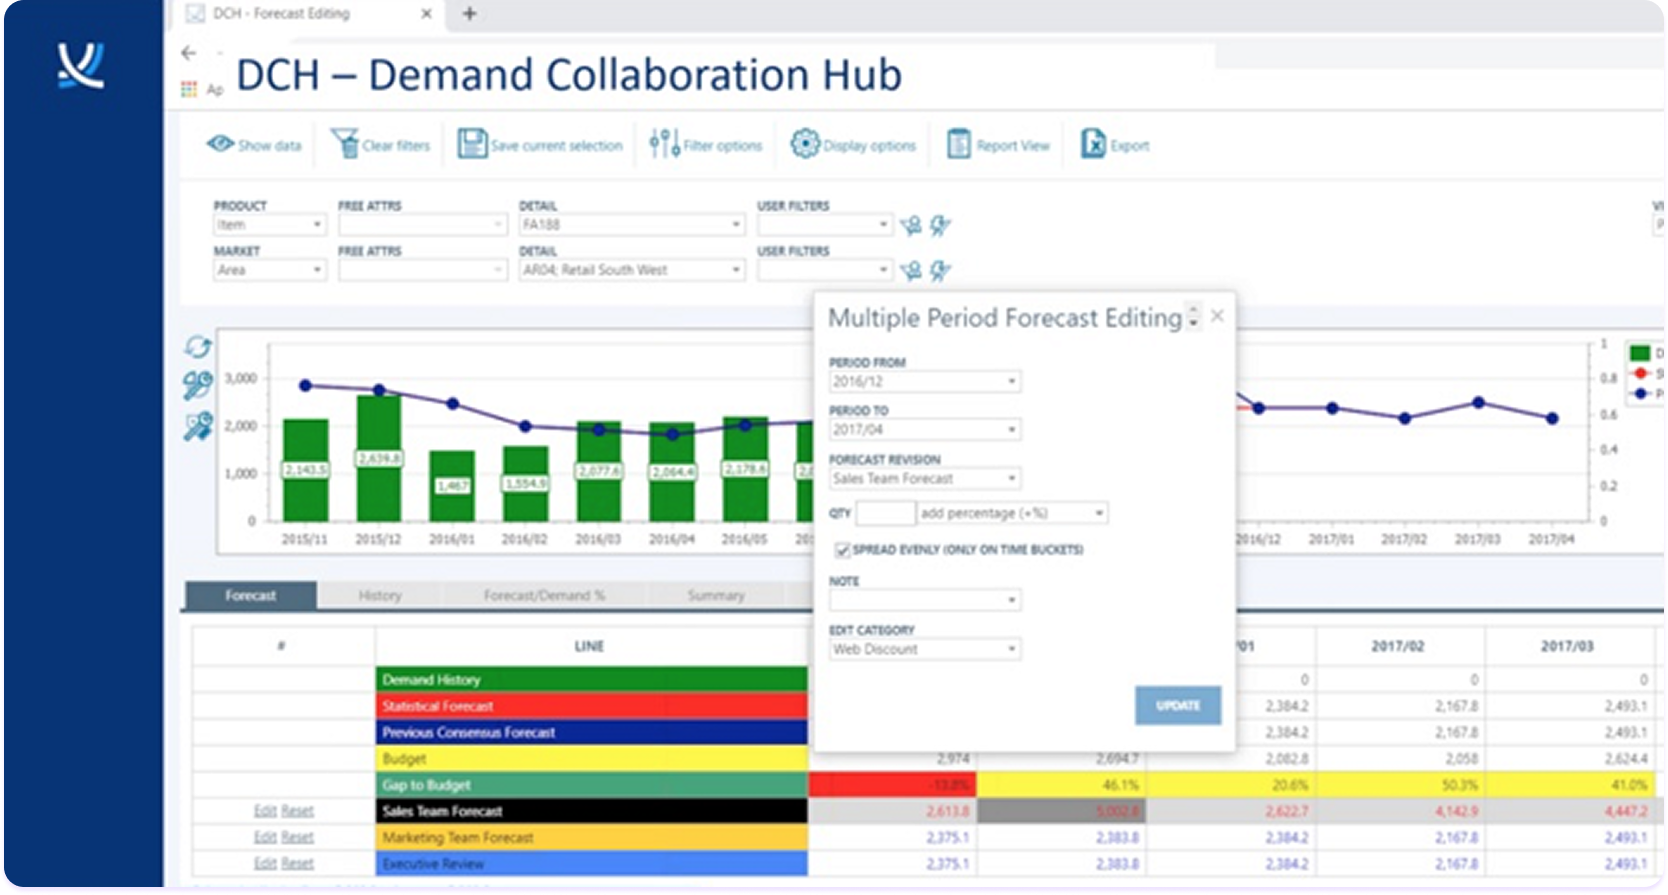Click the Clear filters funnel icon

pos(345,144)
